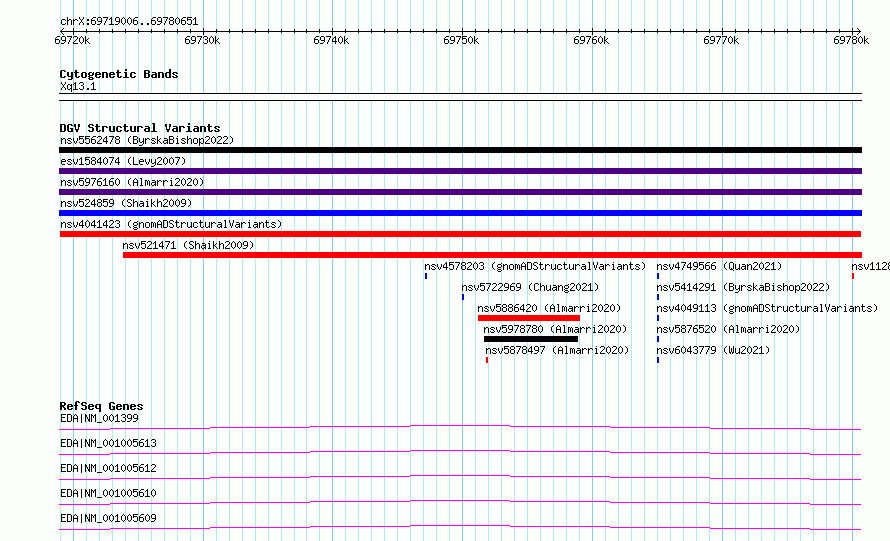Click the red bar under nsv5886420

click(529, 318)
